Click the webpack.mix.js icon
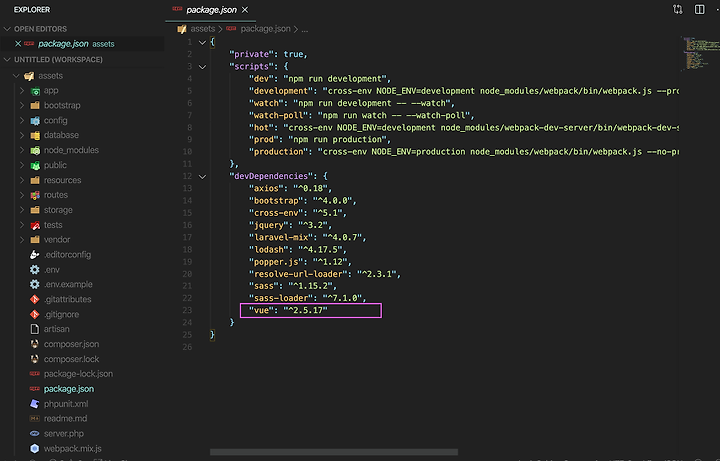The height and width of the screenshot is (461, 720). 34,449
